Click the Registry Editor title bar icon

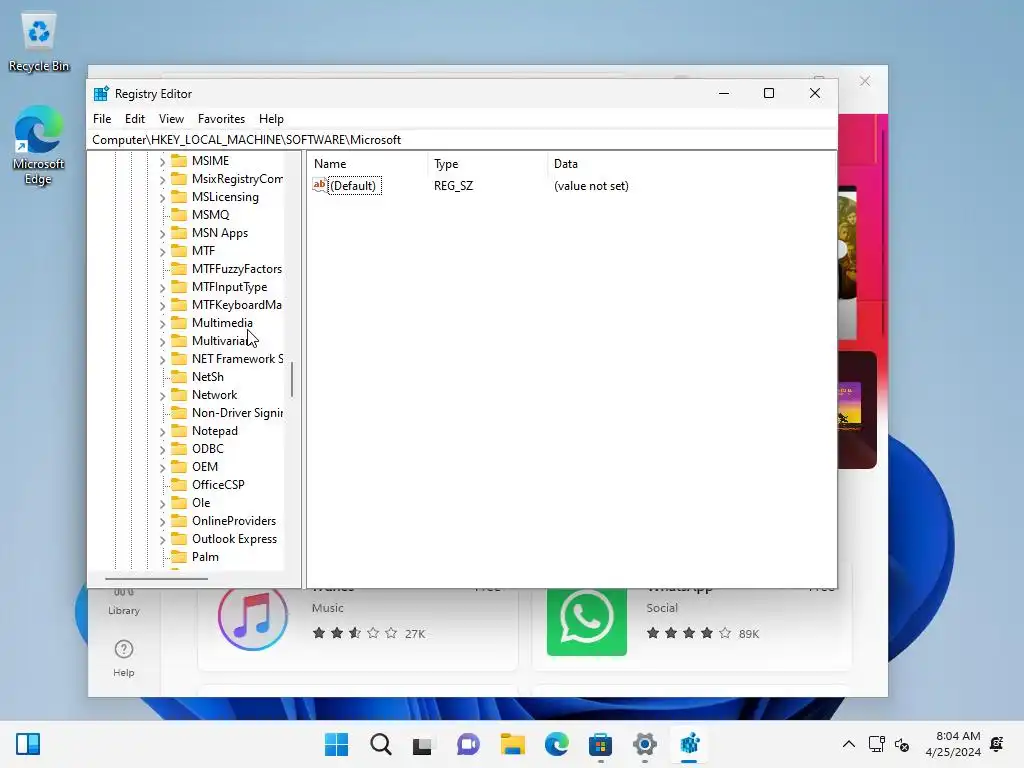[x=101, y=93]
